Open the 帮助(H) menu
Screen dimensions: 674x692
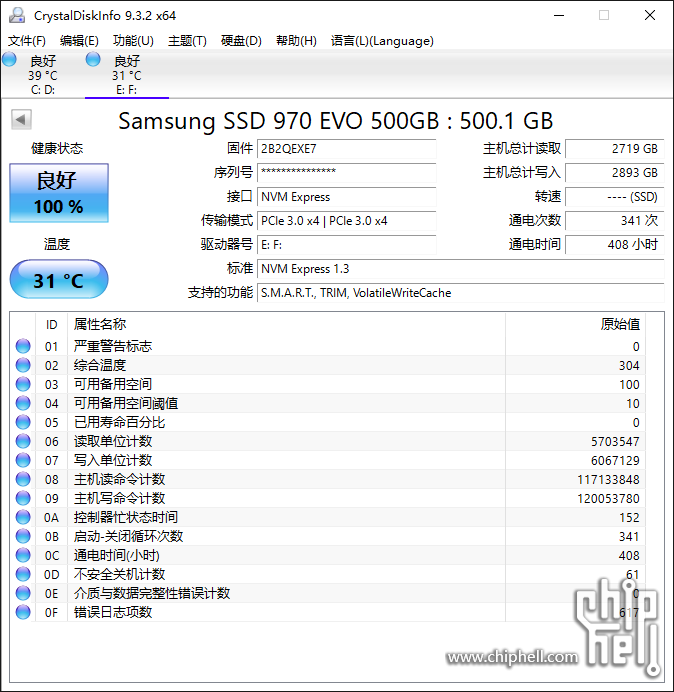coord(296,41)
